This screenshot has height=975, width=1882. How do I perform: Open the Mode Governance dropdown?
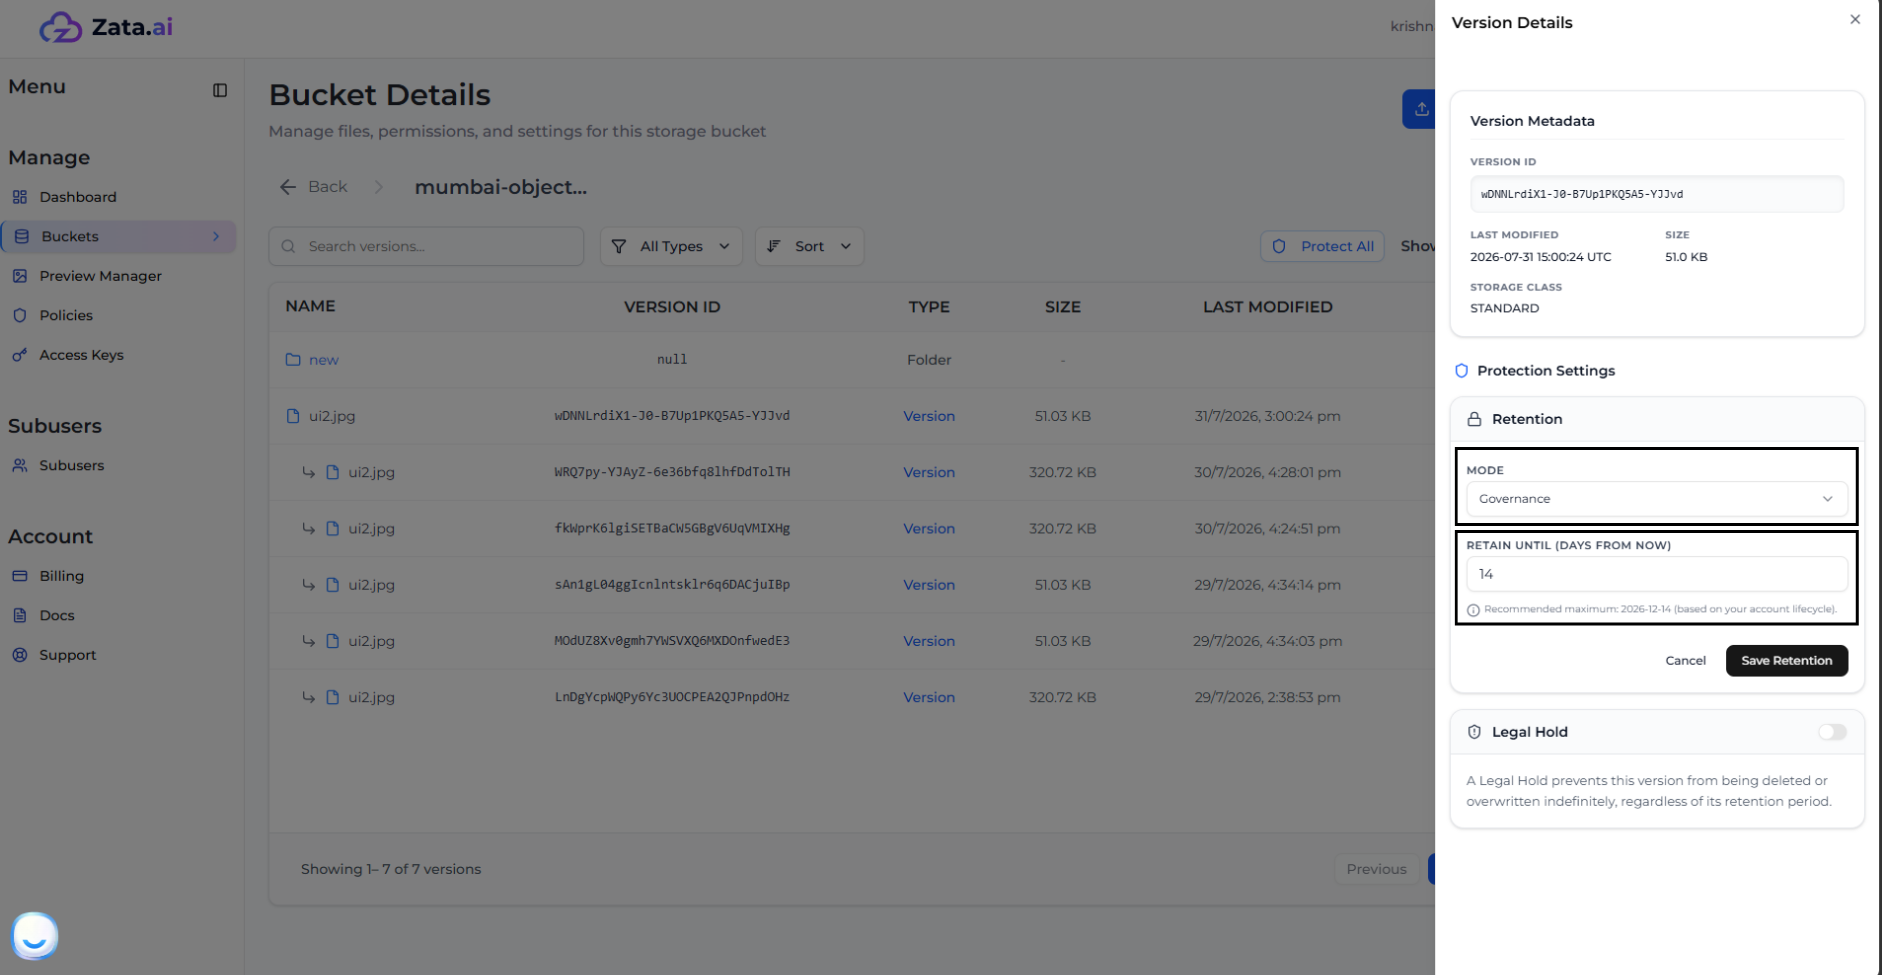1657,499
